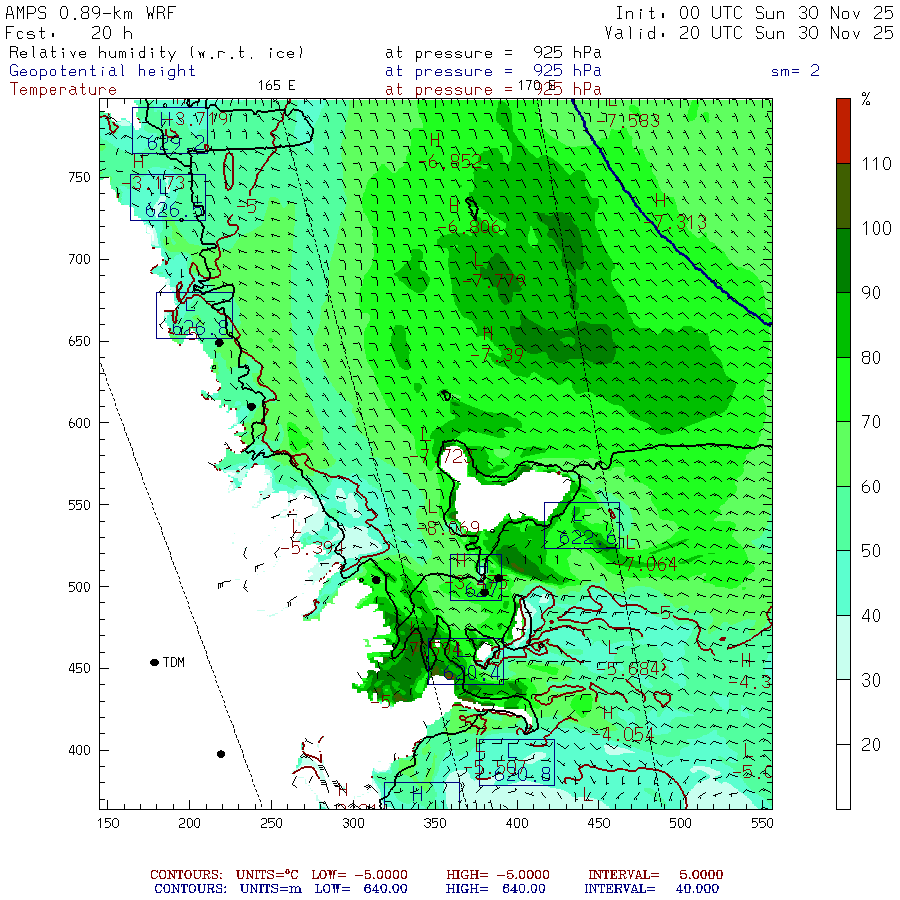
Task: Click the red "Temperature" label
Action: [x=63, y=90]
